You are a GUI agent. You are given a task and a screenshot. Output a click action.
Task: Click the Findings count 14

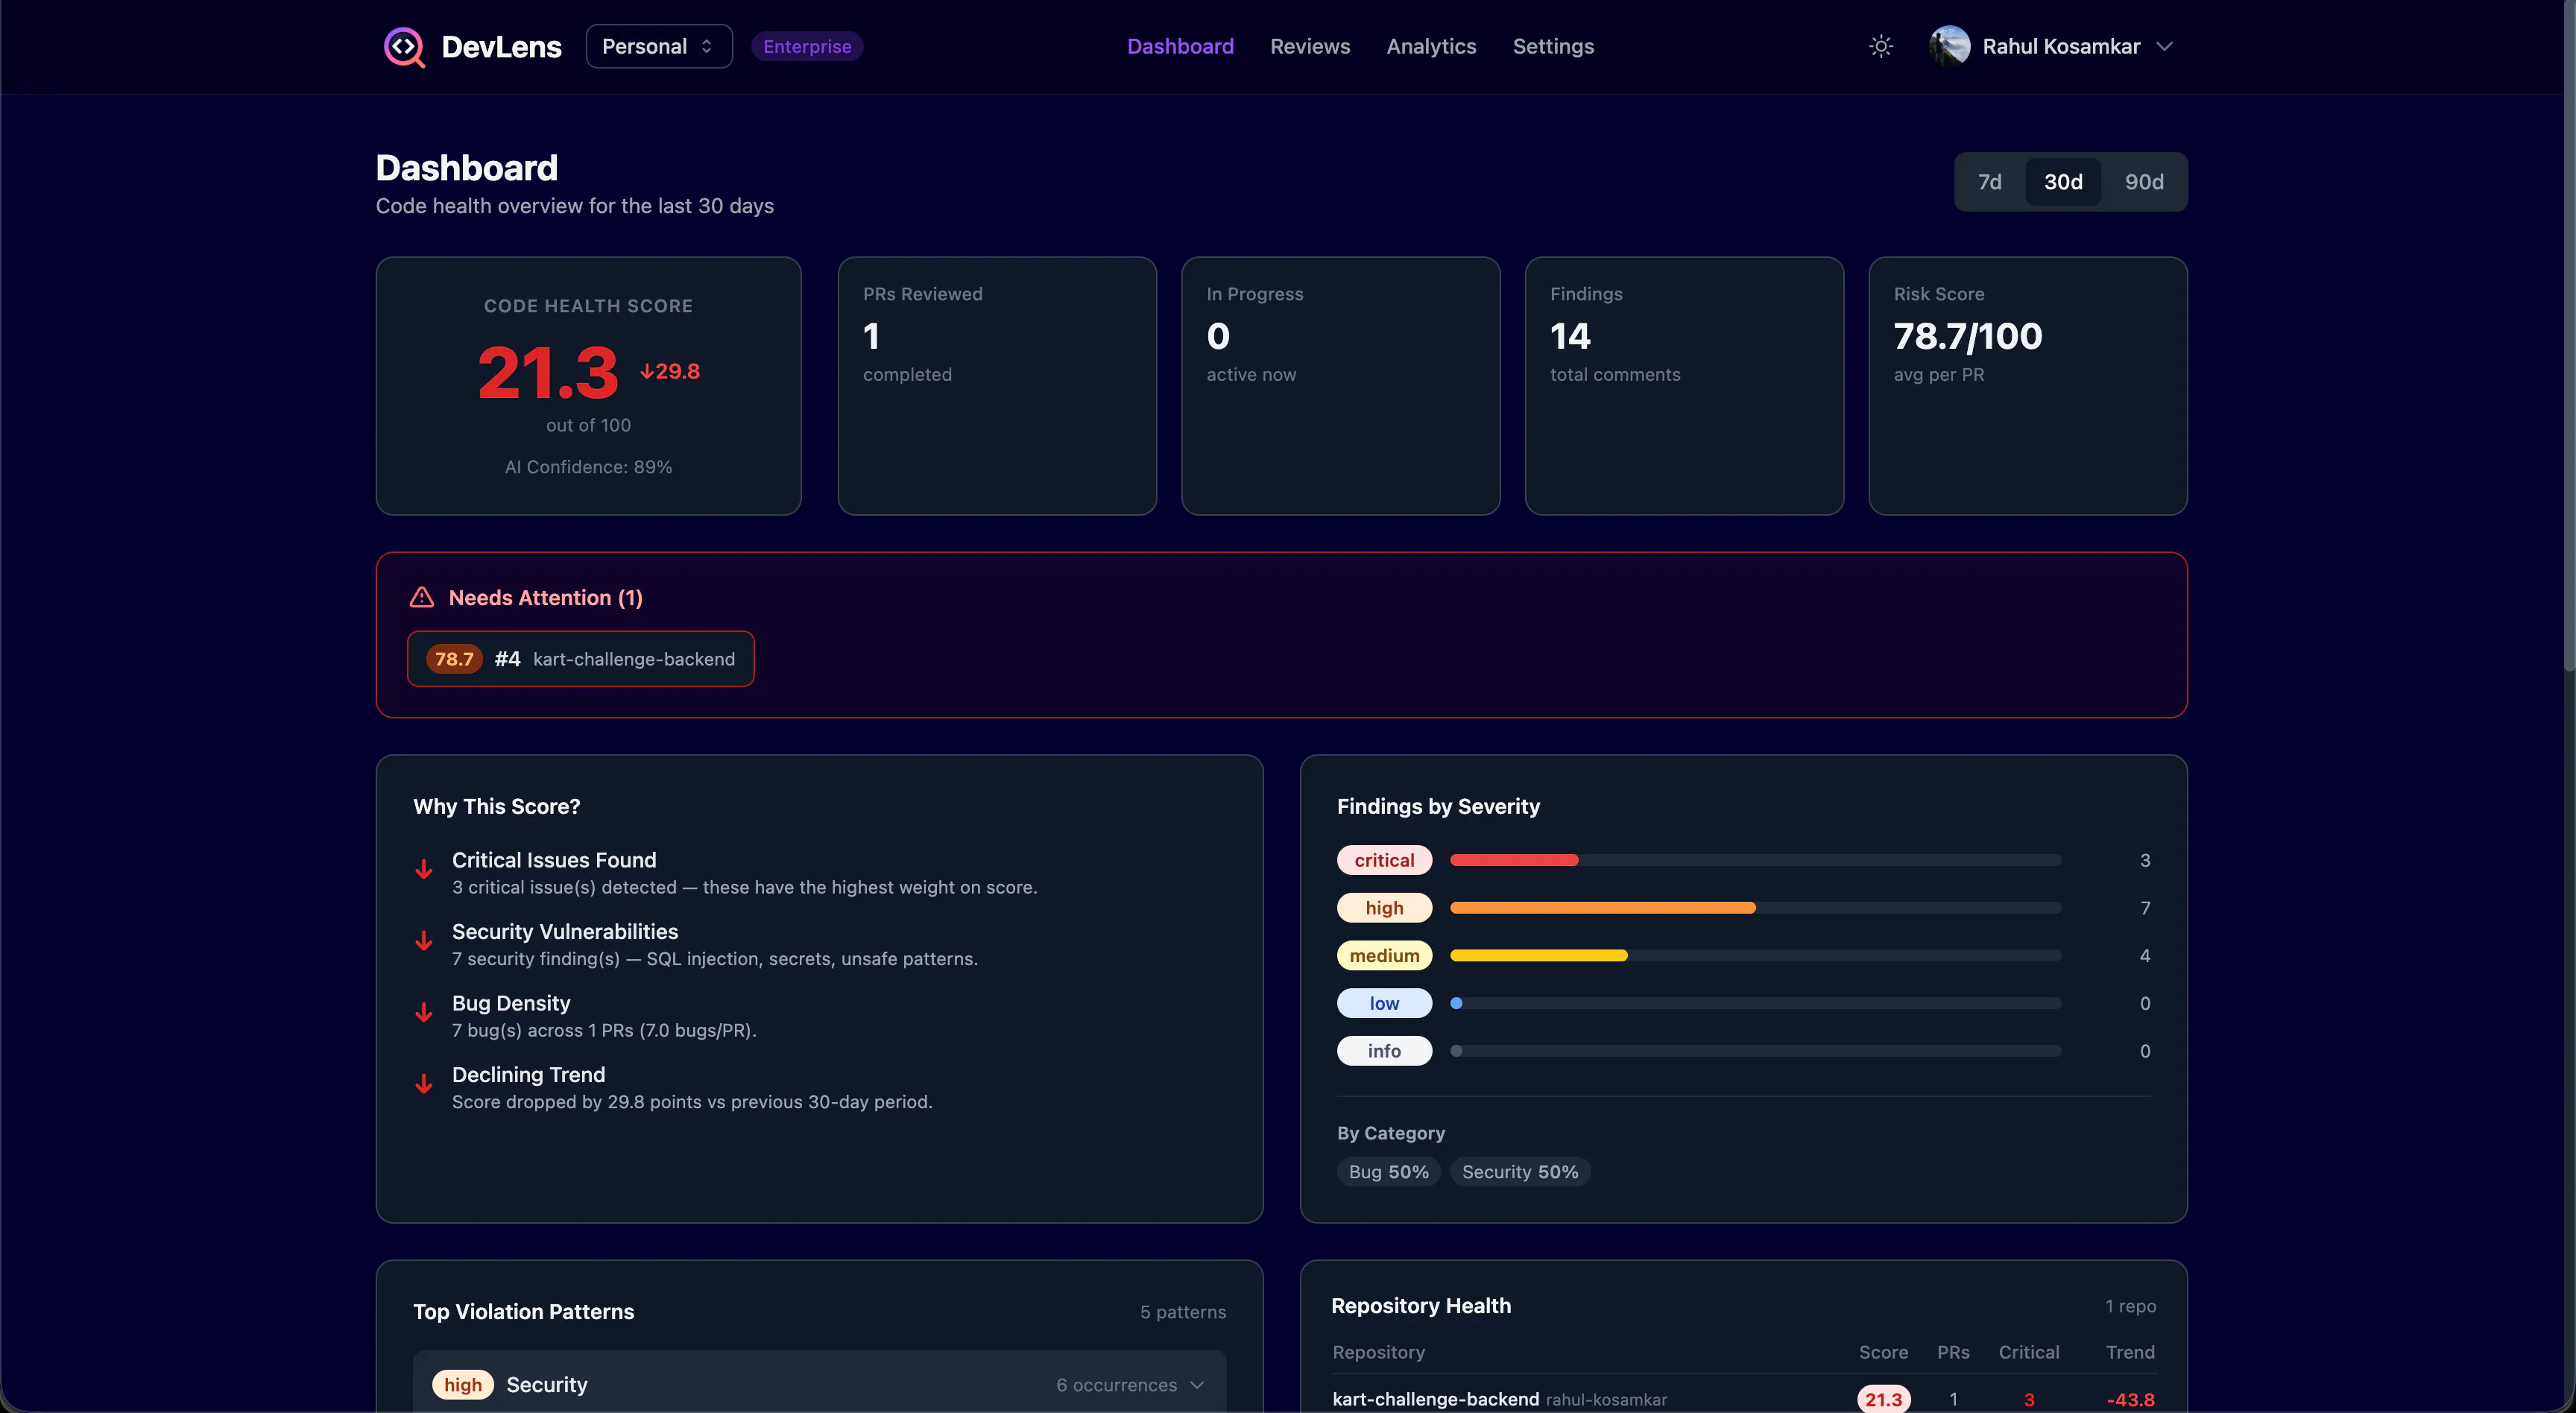(1570, 336)
